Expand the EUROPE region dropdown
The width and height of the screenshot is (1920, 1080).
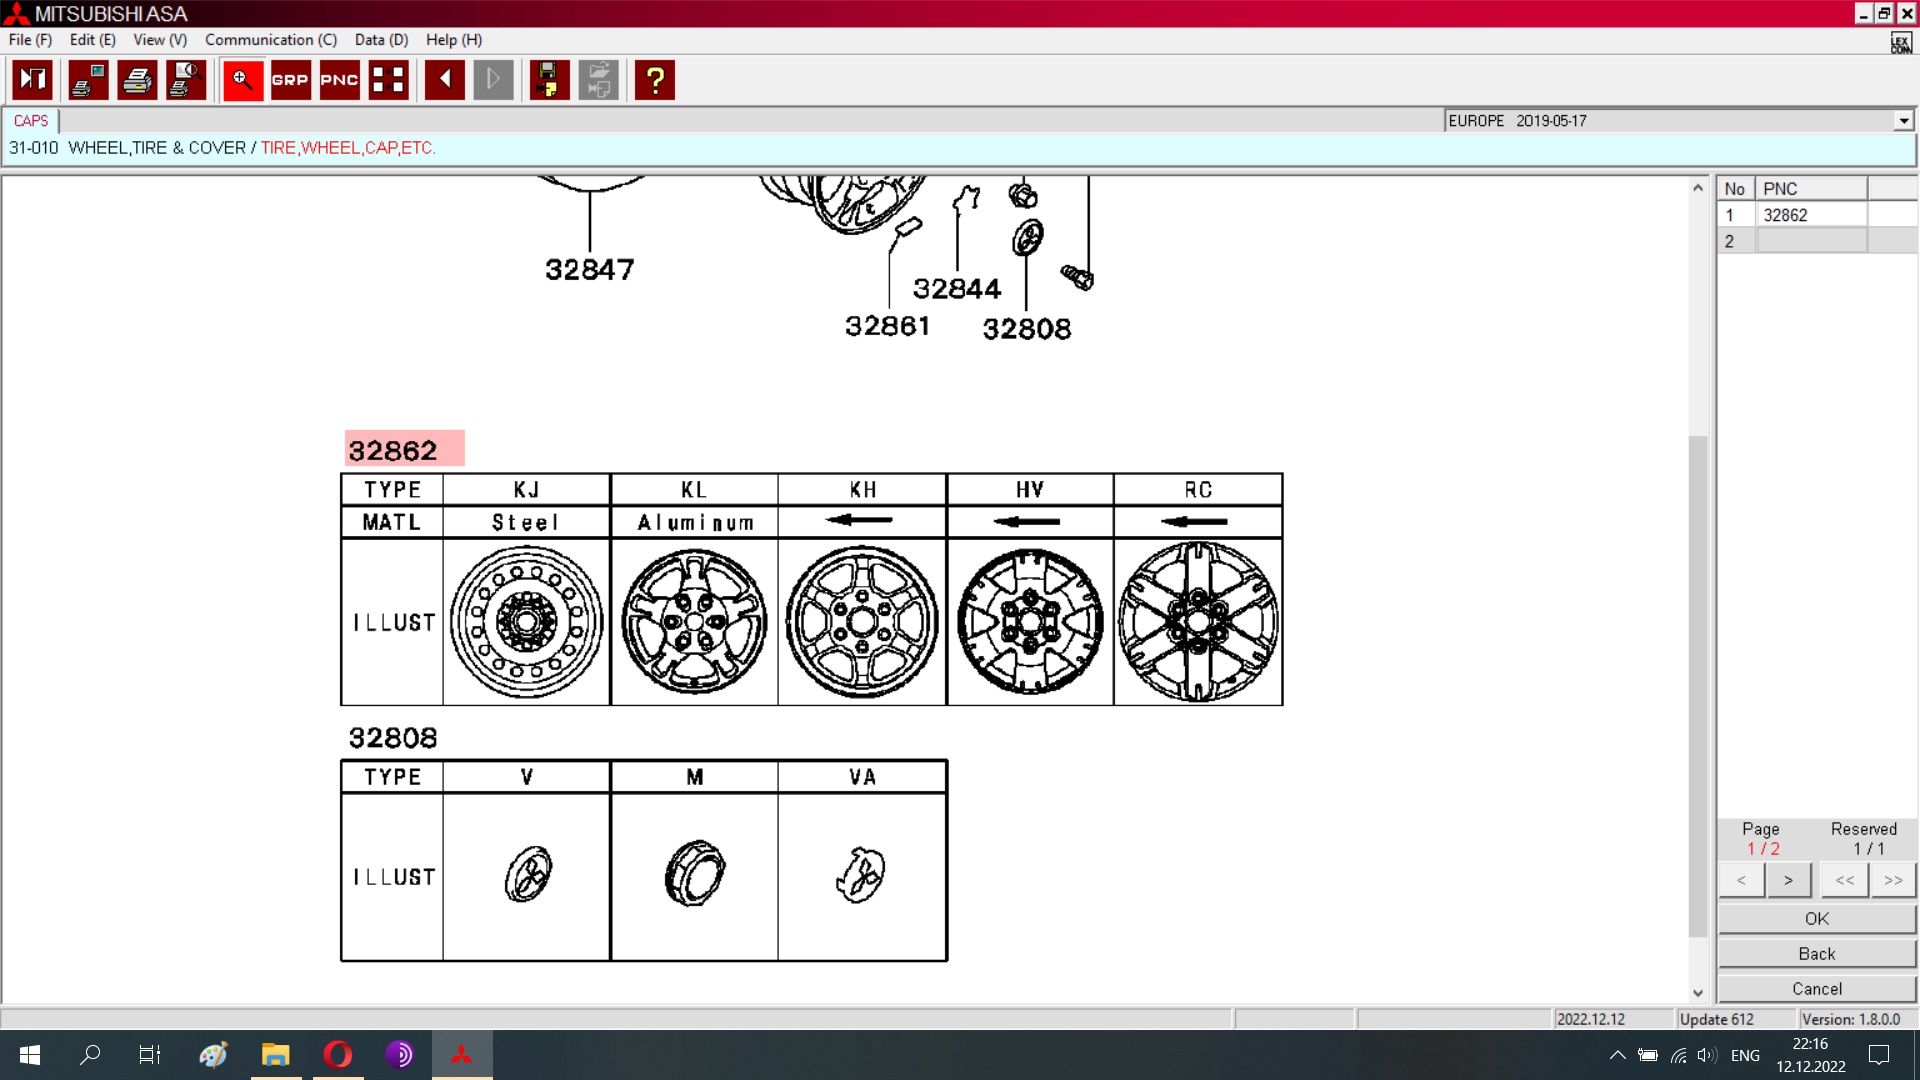tap(1903, 121)
